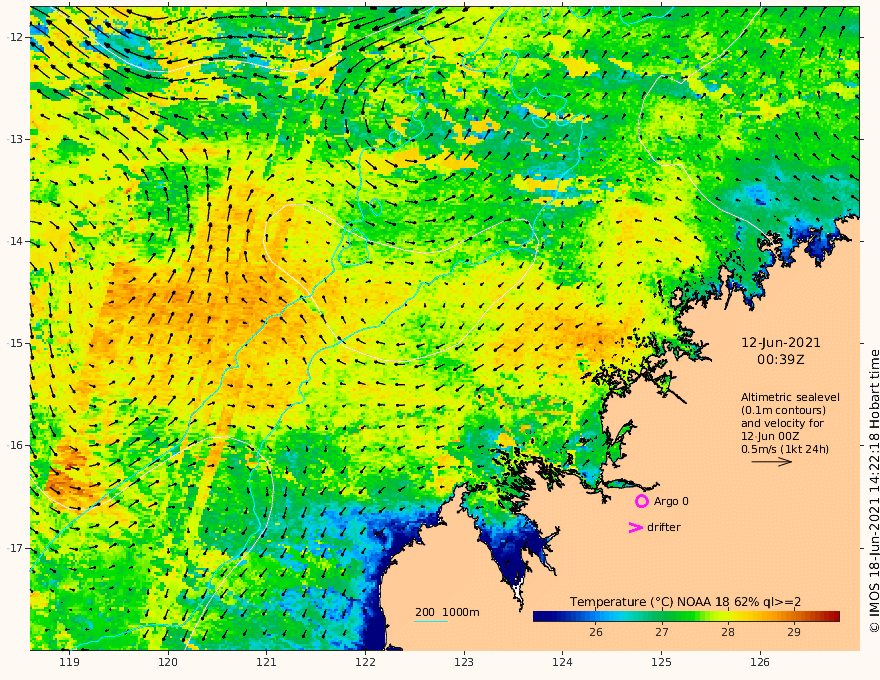
Task: Click the time label 00:39Z
Action: tap(781, 360)
